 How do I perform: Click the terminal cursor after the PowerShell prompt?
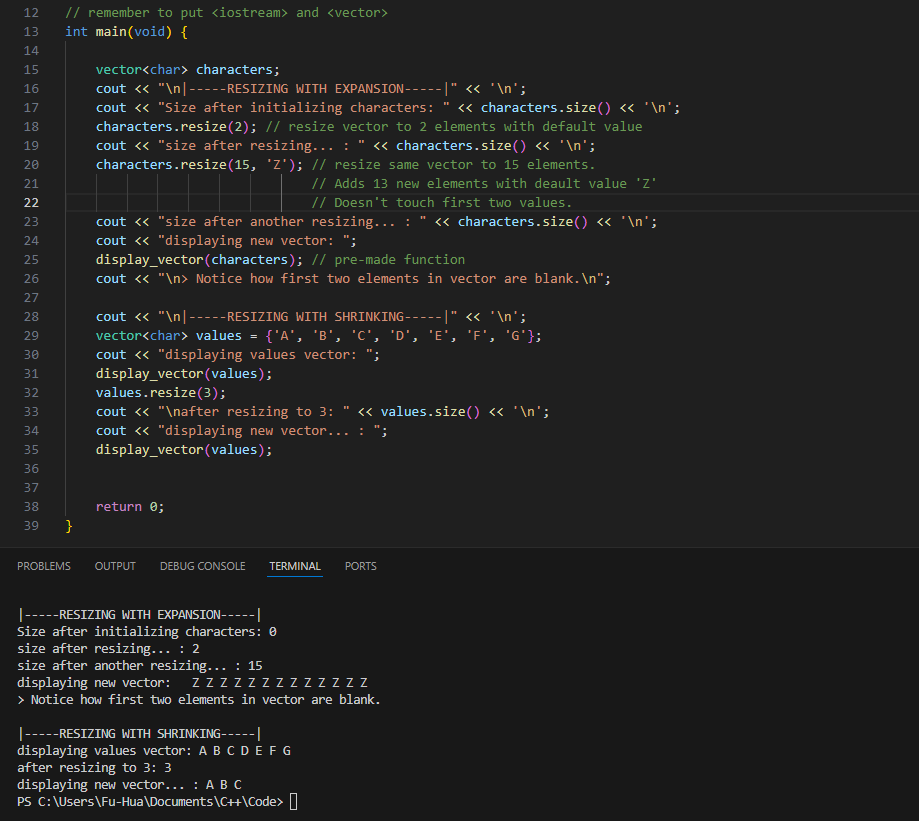pos(293,802)
